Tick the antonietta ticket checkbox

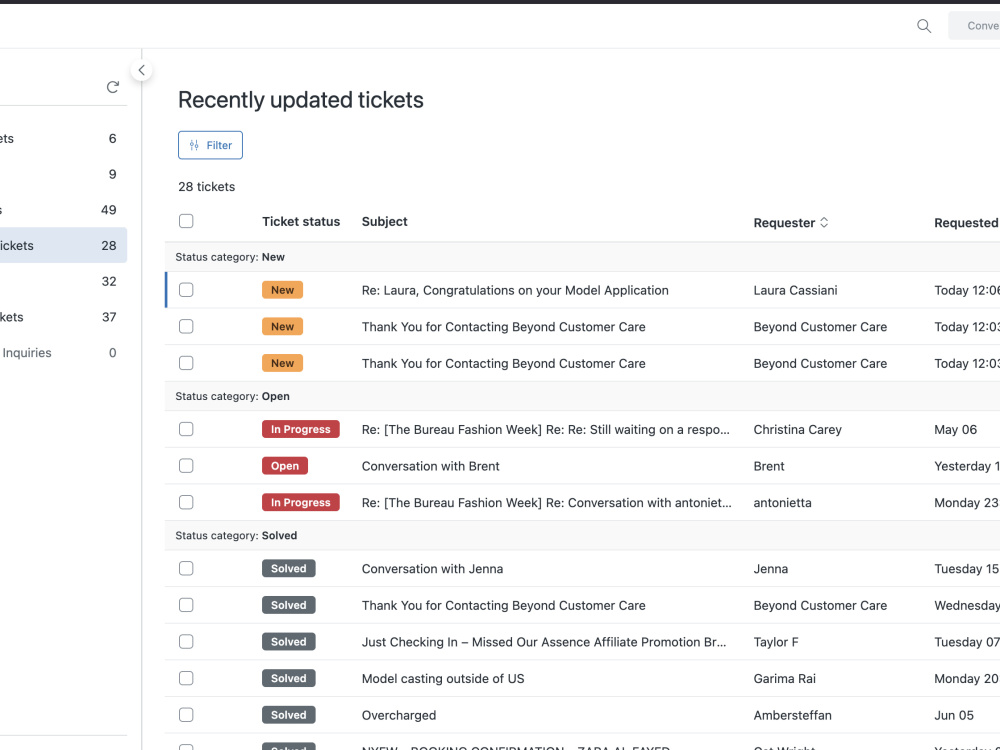point(186,503)
